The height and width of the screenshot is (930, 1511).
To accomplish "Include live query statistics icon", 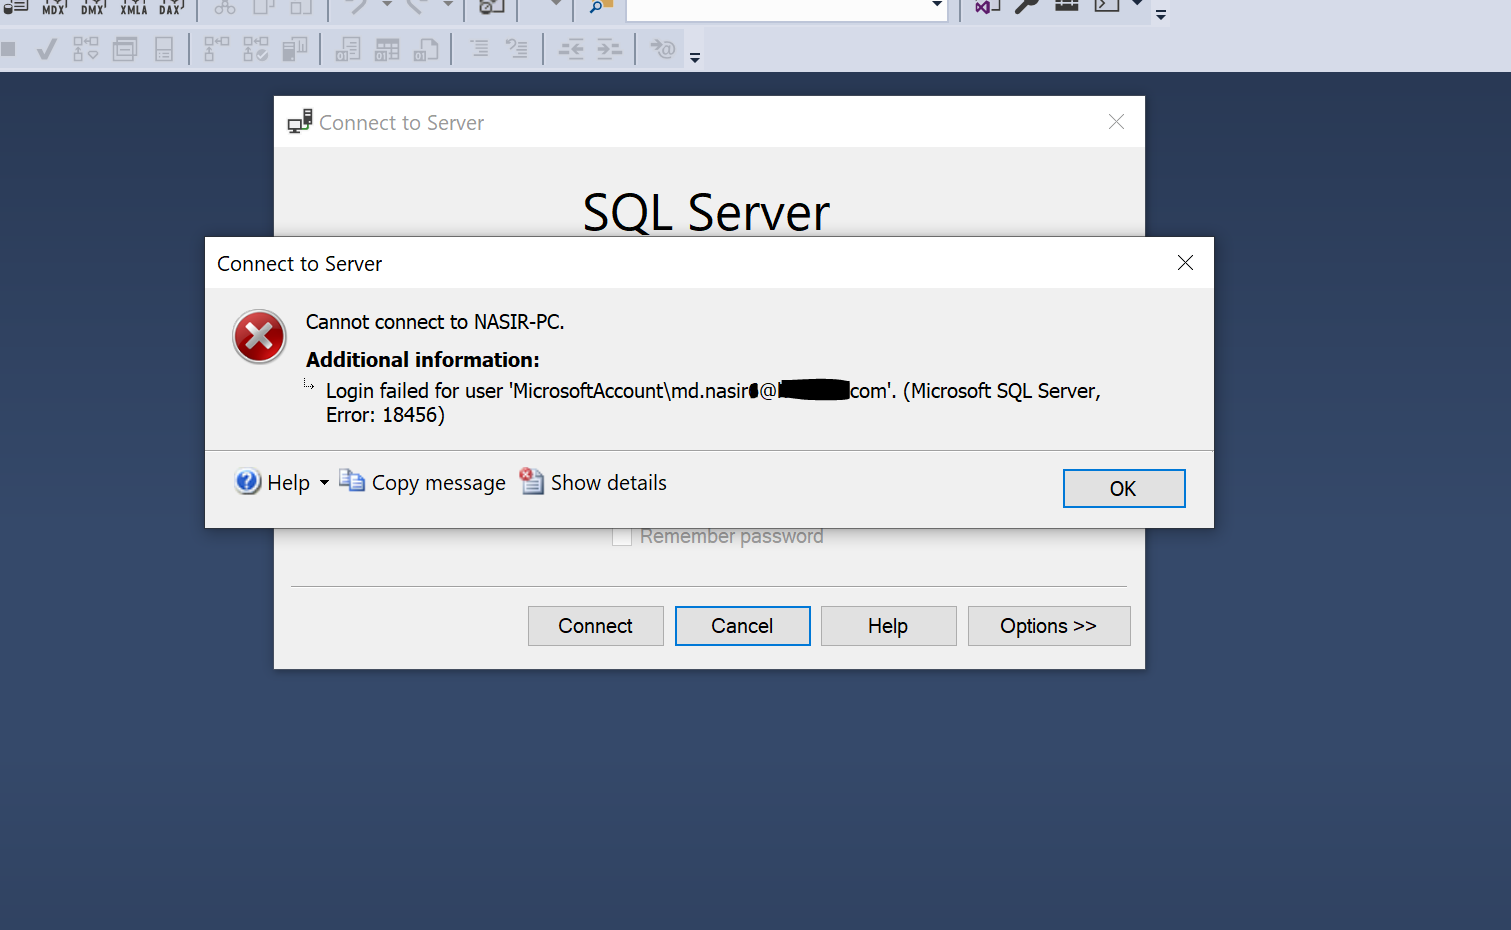I will coord(256,49).
